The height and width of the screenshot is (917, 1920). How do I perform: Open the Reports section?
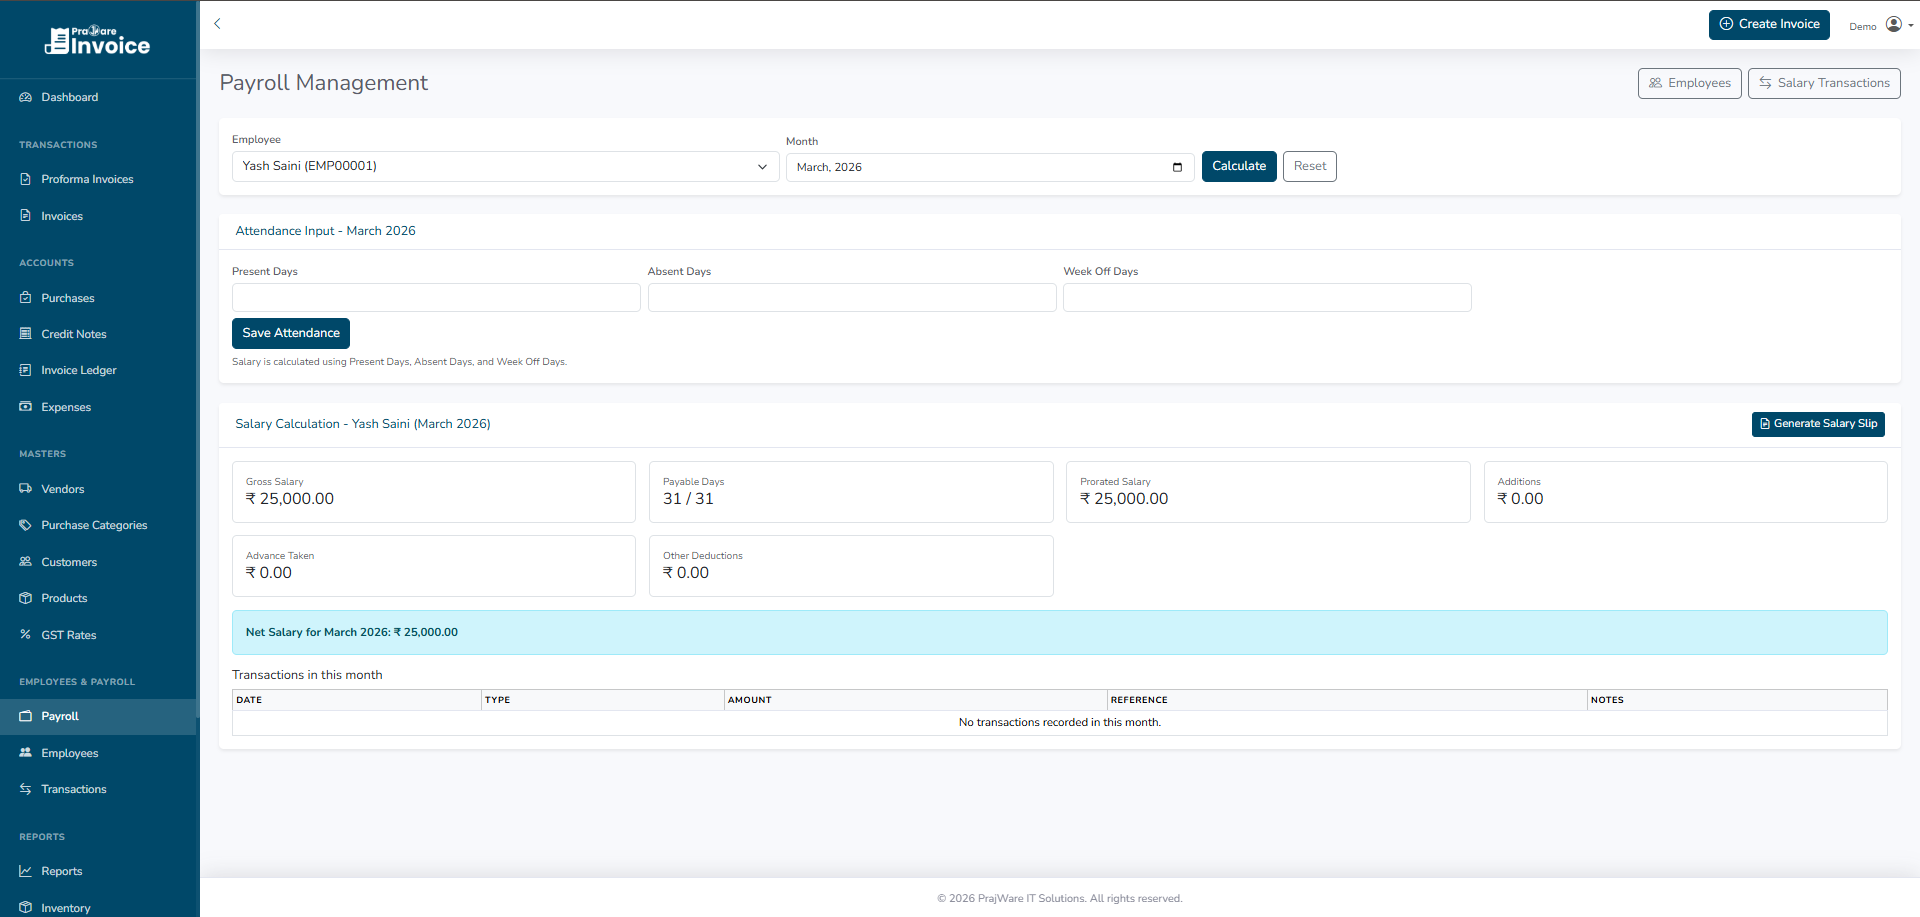click(61, 871)
